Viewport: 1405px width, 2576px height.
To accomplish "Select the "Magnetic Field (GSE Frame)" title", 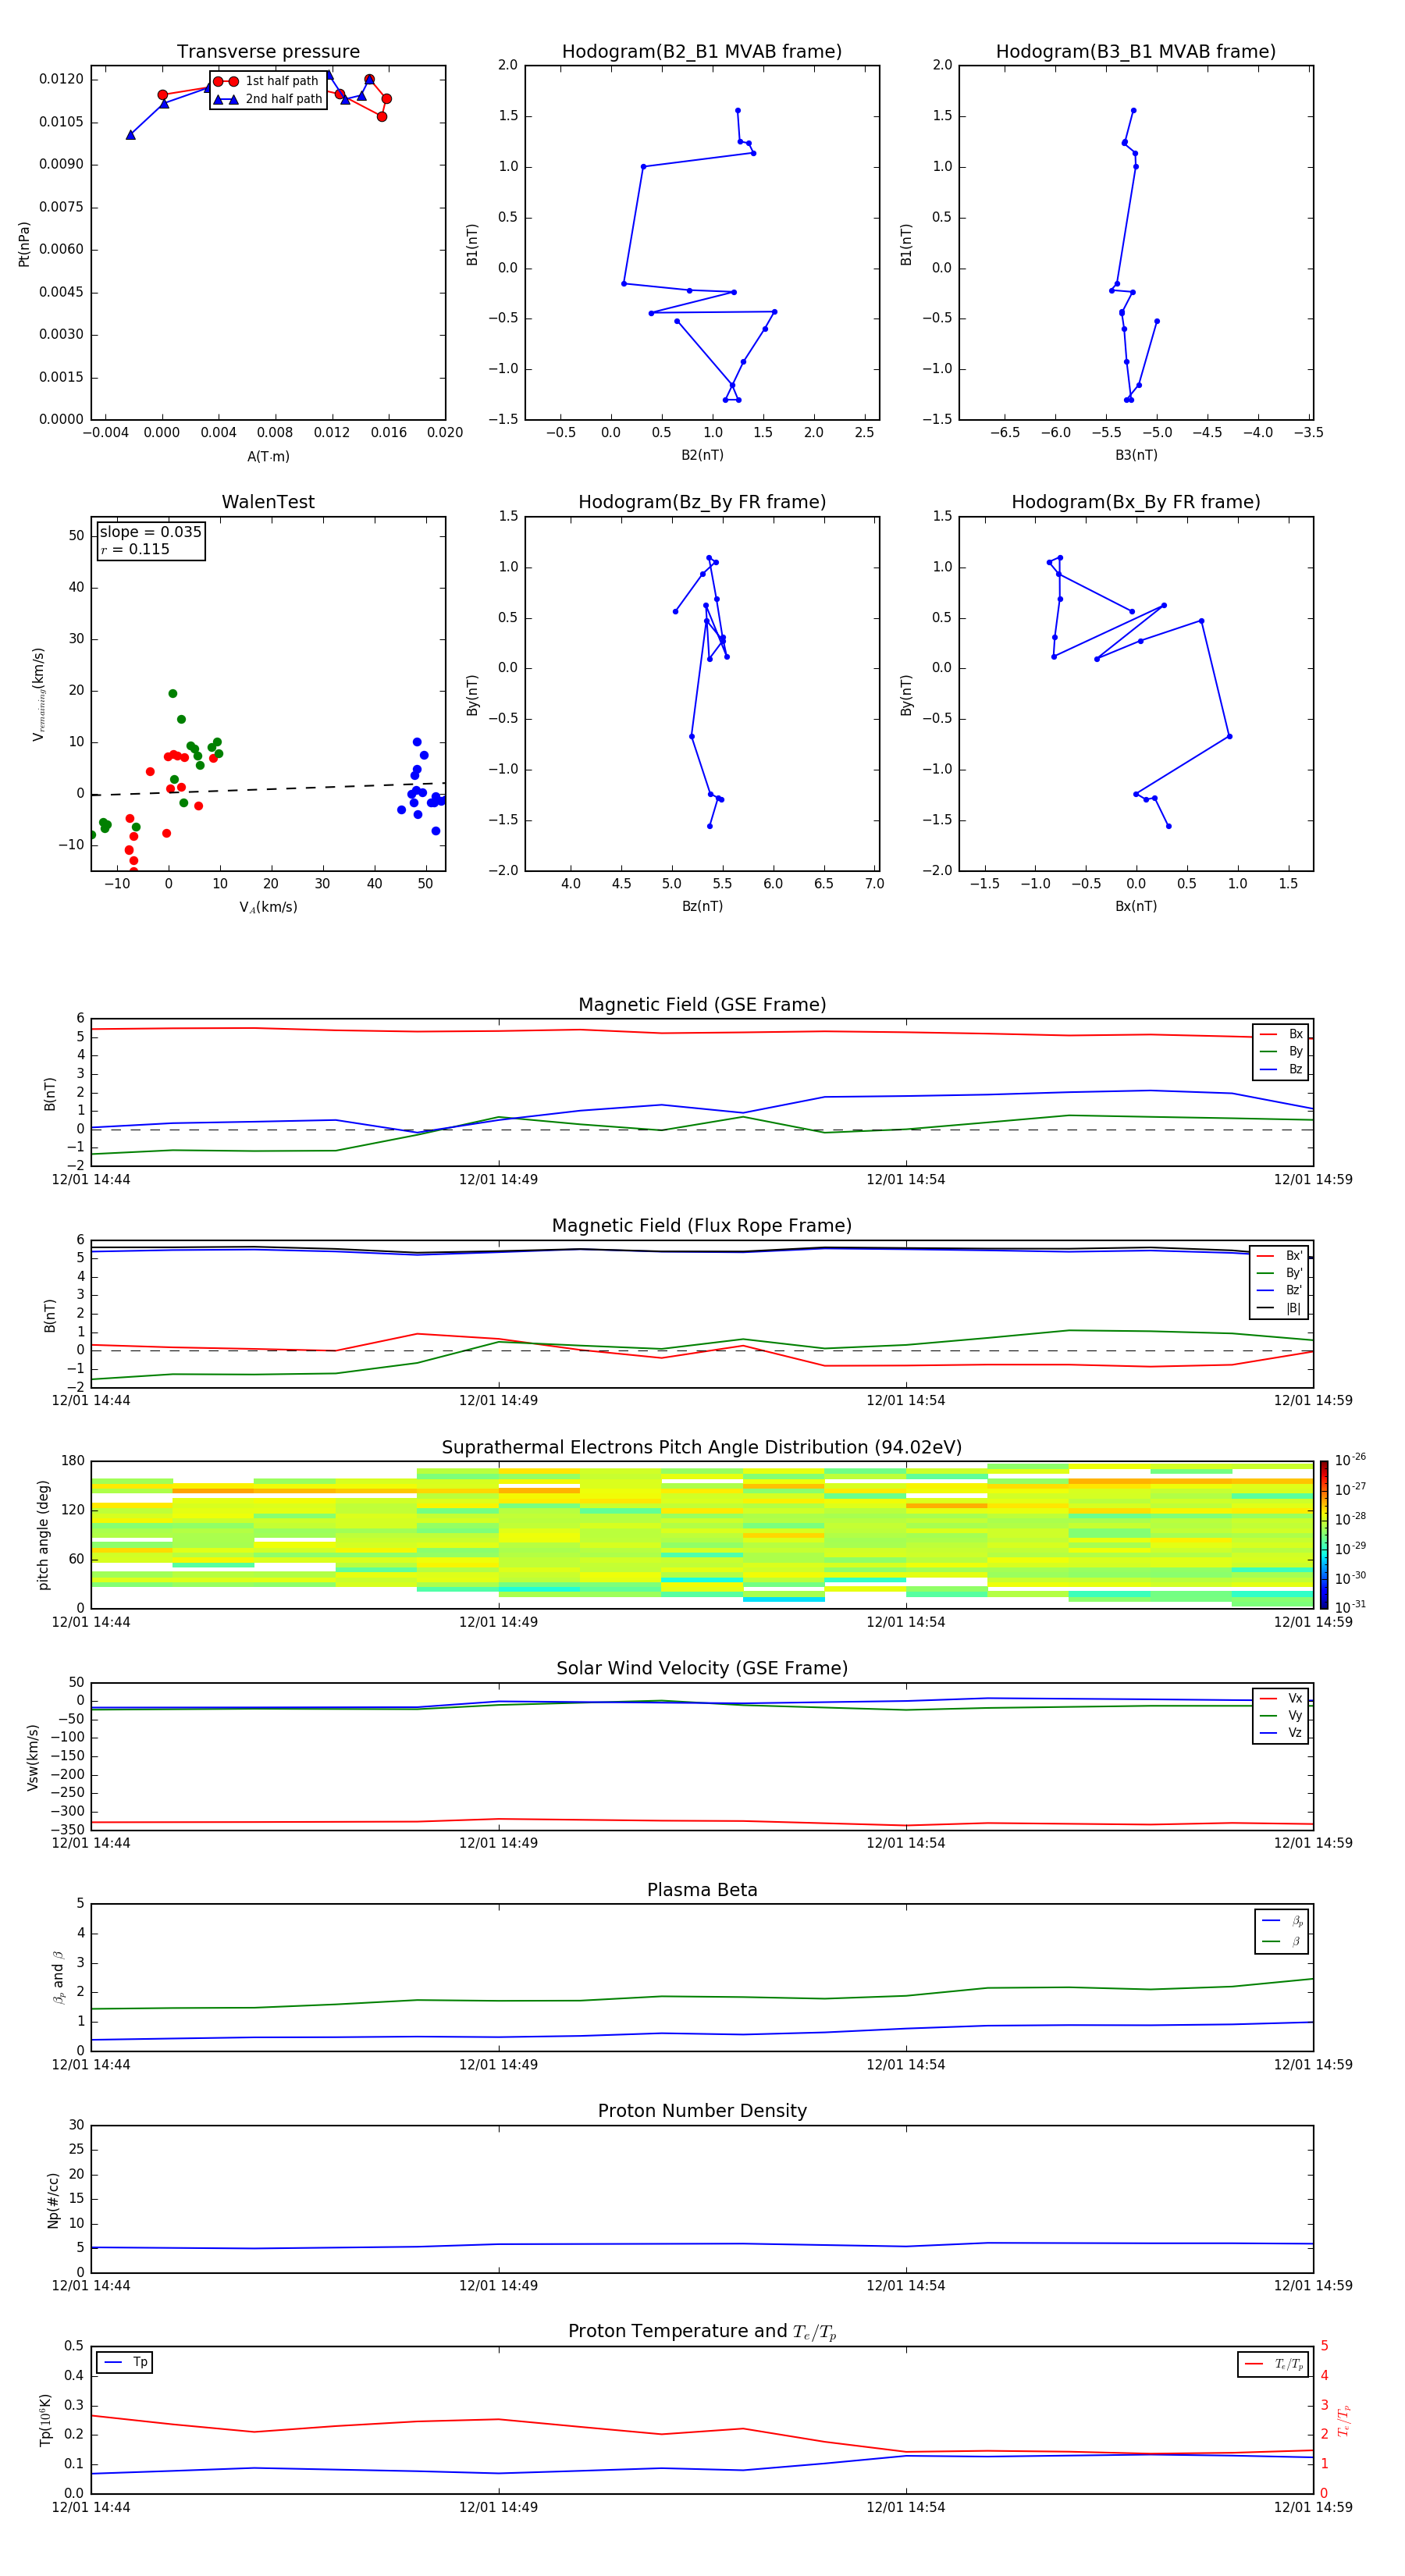I will coord(702,1005).
